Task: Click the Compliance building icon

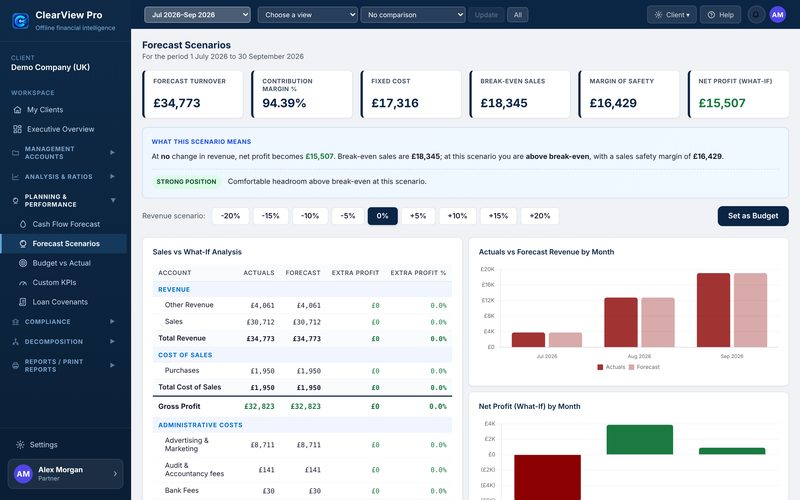Action: [15, 322]
